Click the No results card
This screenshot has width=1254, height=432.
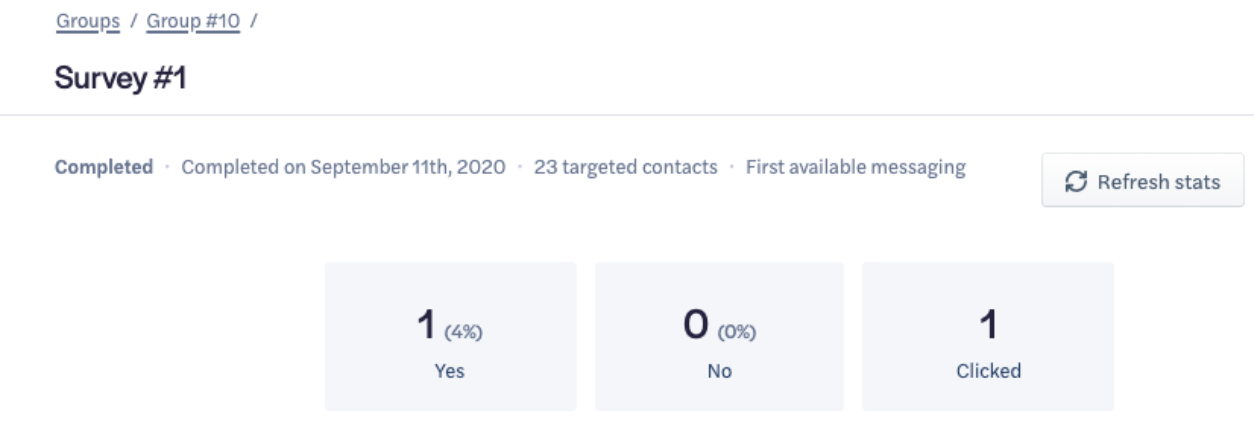coord(719,337)
